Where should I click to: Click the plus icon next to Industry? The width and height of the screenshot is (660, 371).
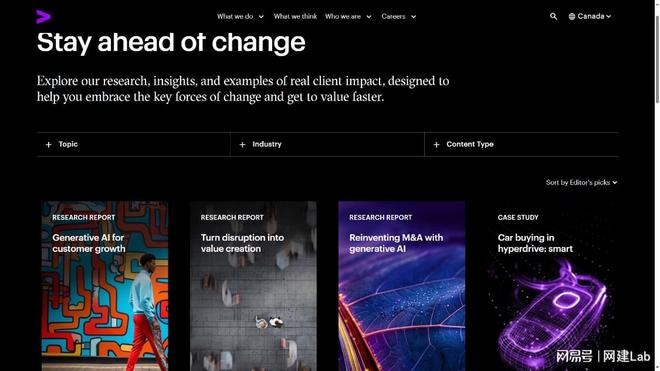242,144
